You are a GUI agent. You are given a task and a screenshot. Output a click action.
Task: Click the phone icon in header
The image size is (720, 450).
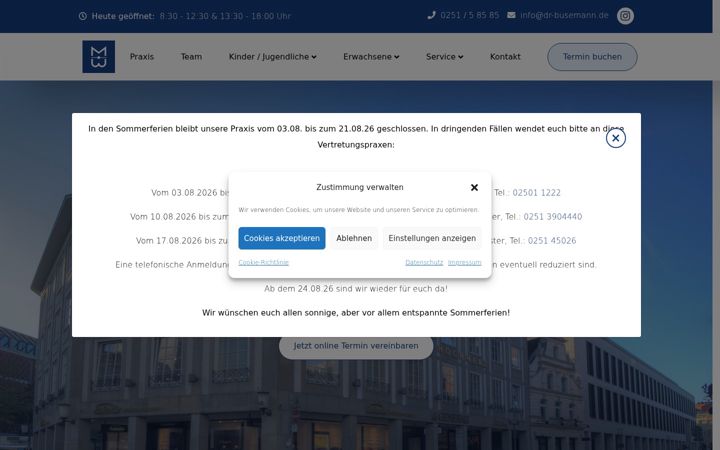[x=431, y=15]
